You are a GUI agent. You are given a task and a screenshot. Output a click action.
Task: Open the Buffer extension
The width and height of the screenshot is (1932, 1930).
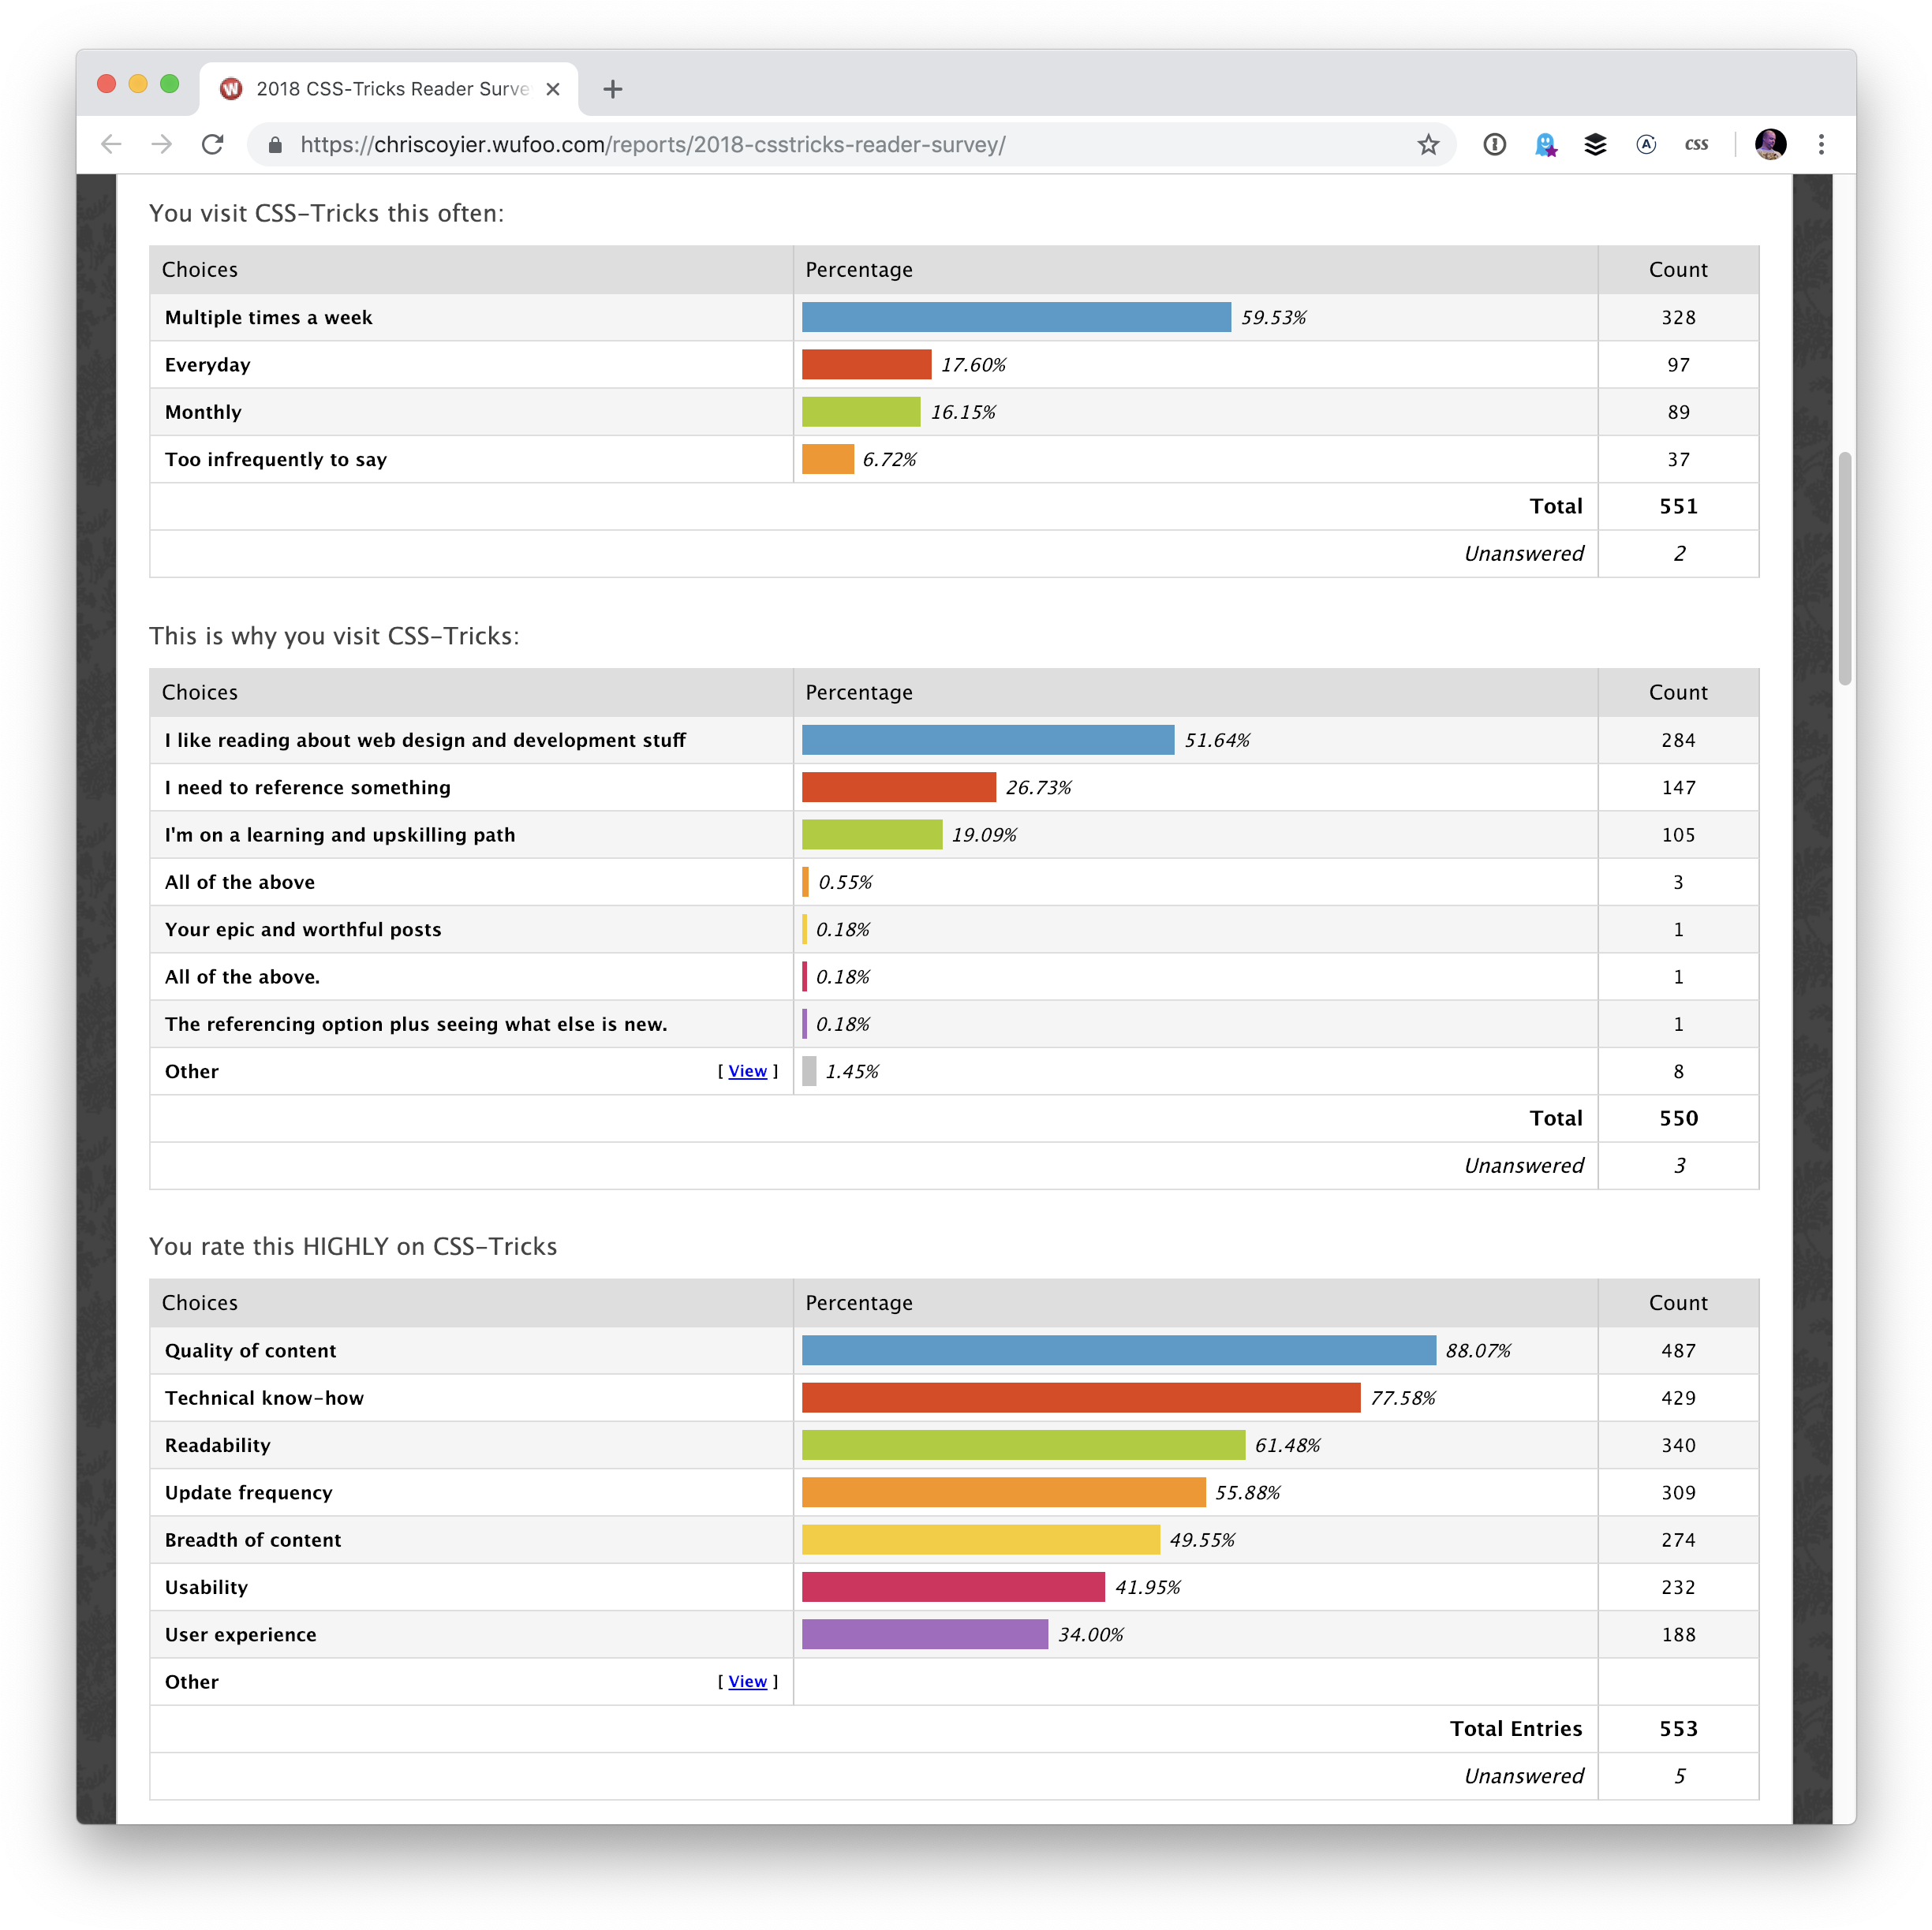1596,144
